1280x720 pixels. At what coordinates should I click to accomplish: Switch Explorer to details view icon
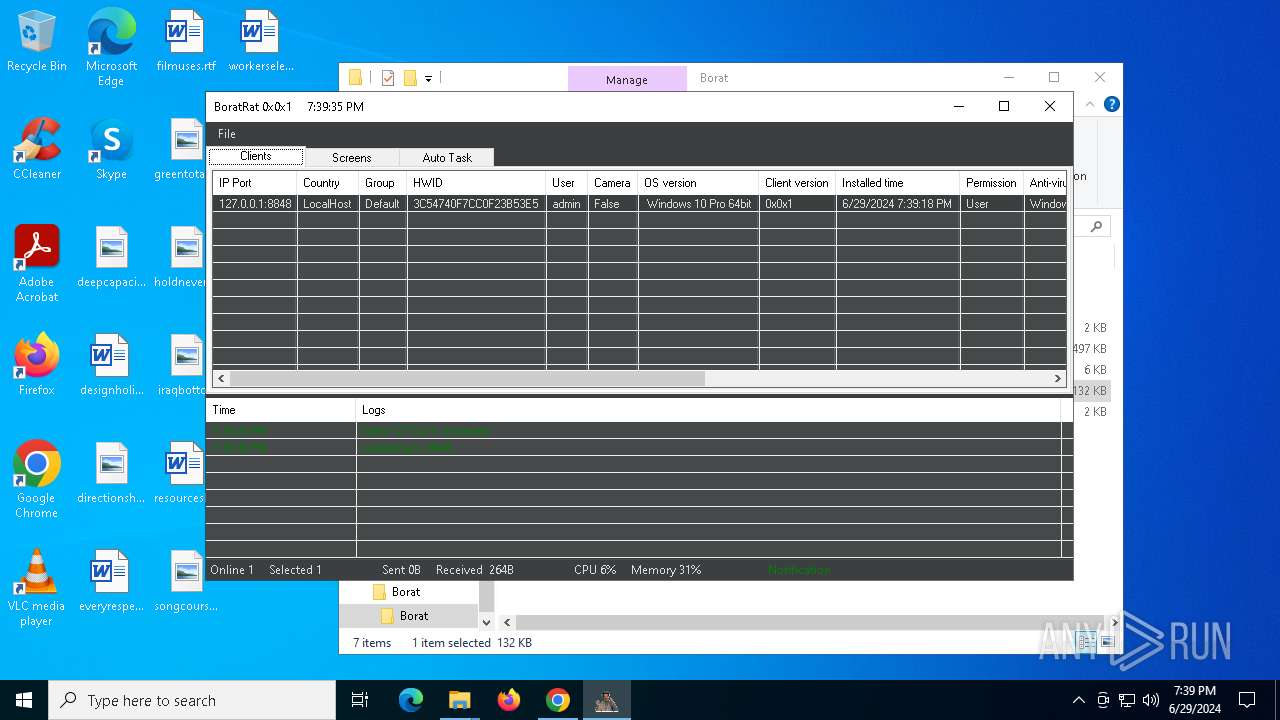coord(1086,642)
